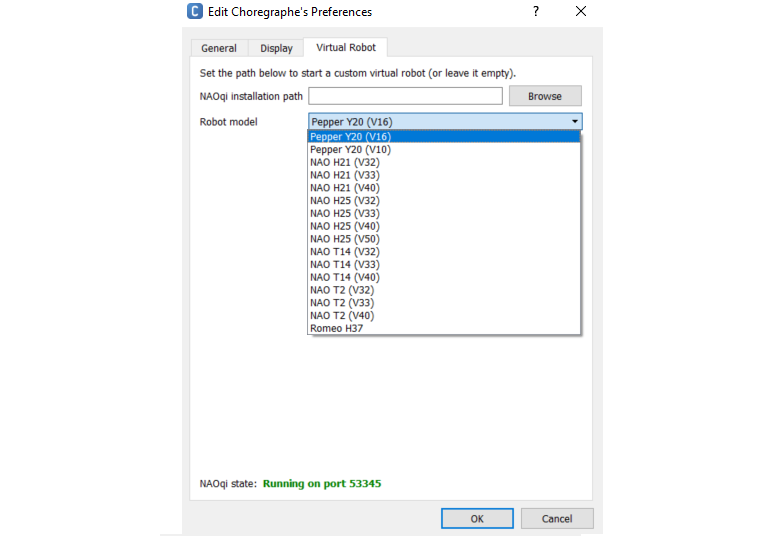Choose NAO T14 (V33) option
This screenshot has height=538, width=780.
coord(444,264)
